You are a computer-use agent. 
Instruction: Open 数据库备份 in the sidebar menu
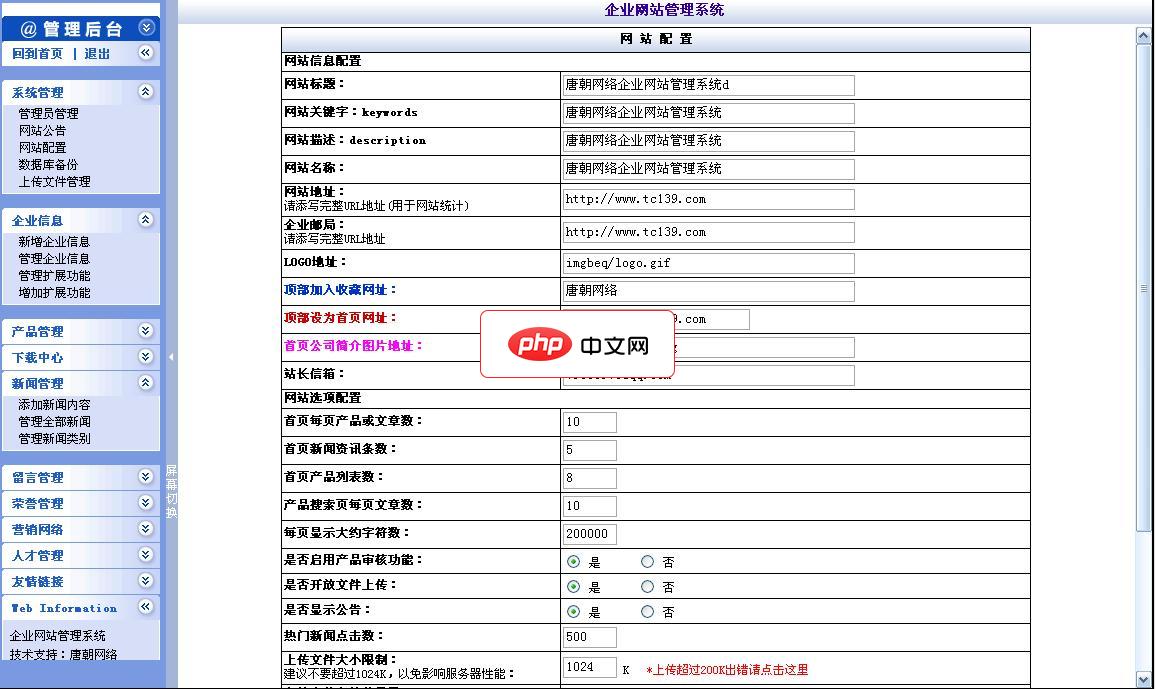(48, 165)
